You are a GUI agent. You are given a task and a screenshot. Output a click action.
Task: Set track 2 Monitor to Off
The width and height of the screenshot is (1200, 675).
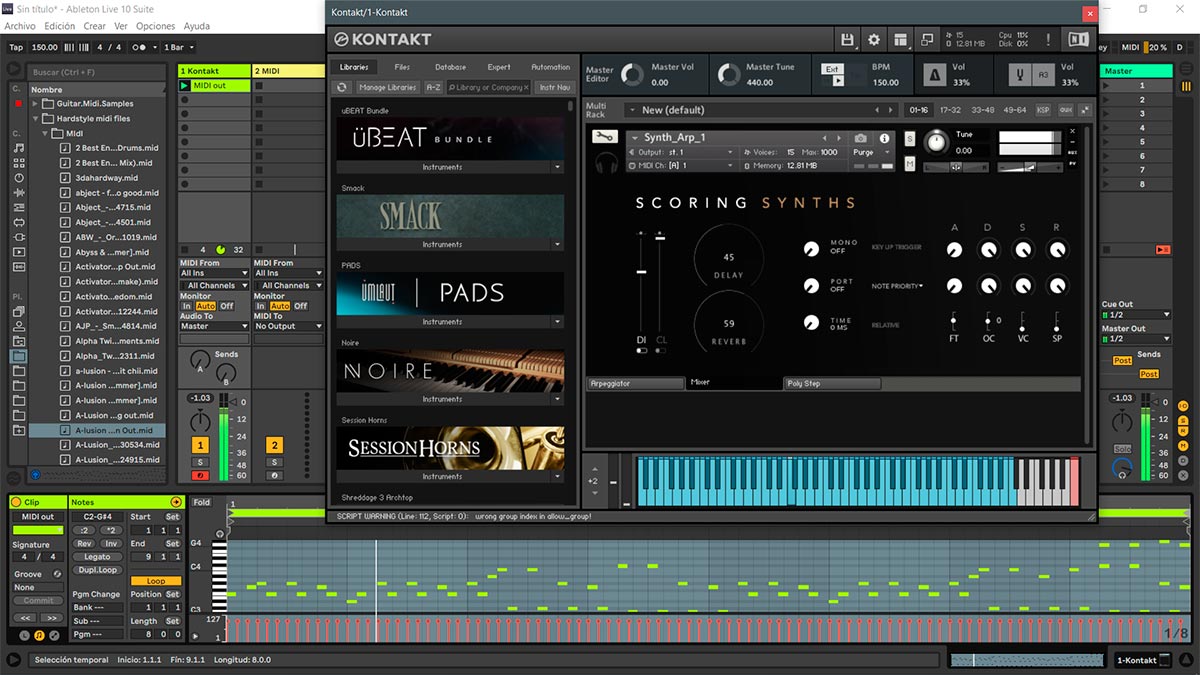pyautogui.click(x=301, y=306)
